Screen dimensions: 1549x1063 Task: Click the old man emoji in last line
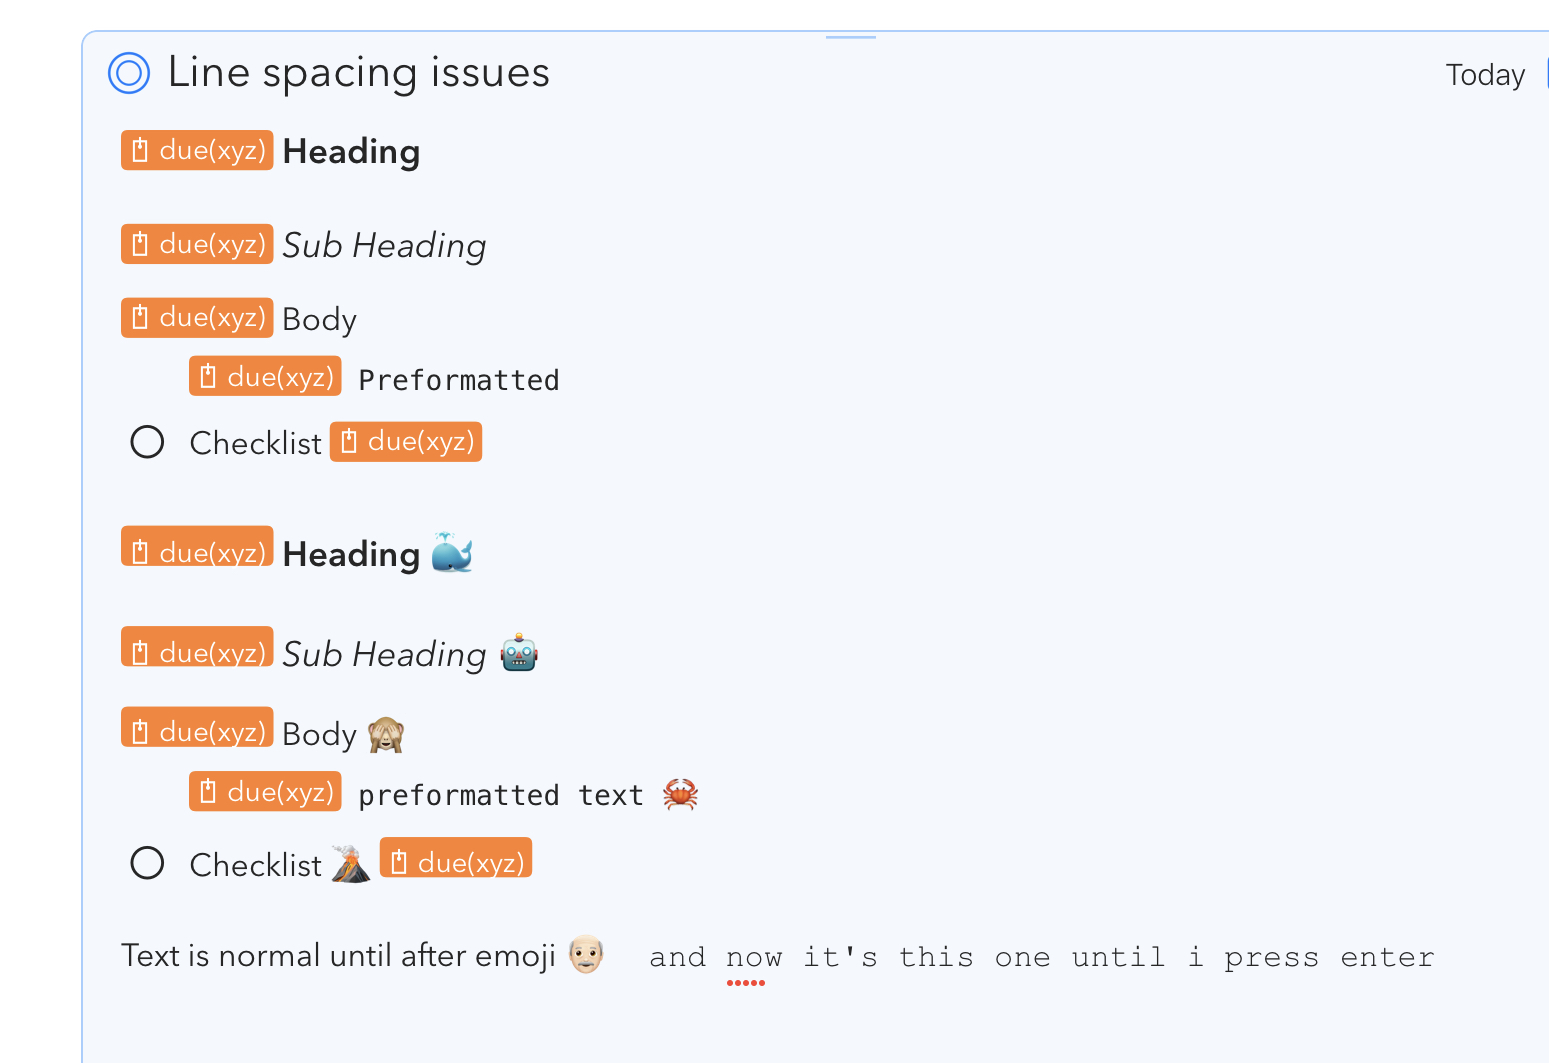pyautogui.click(x=587, y=954)
